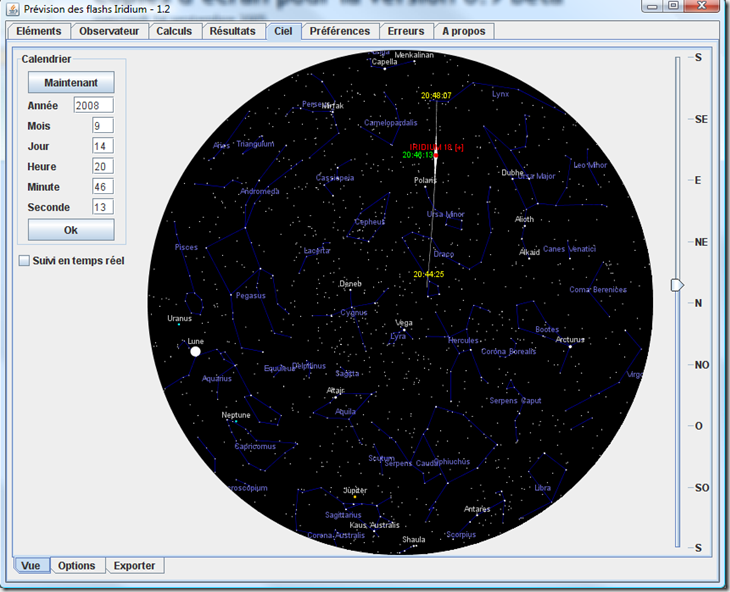Click the IRIDIUM 18 red satellite label
730x592 pixels.
pos(436,147)
